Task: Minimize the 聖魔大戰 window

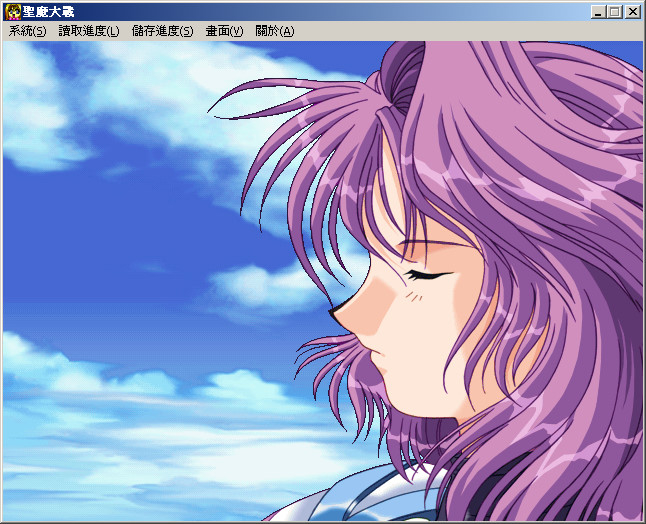Action: 598,12
